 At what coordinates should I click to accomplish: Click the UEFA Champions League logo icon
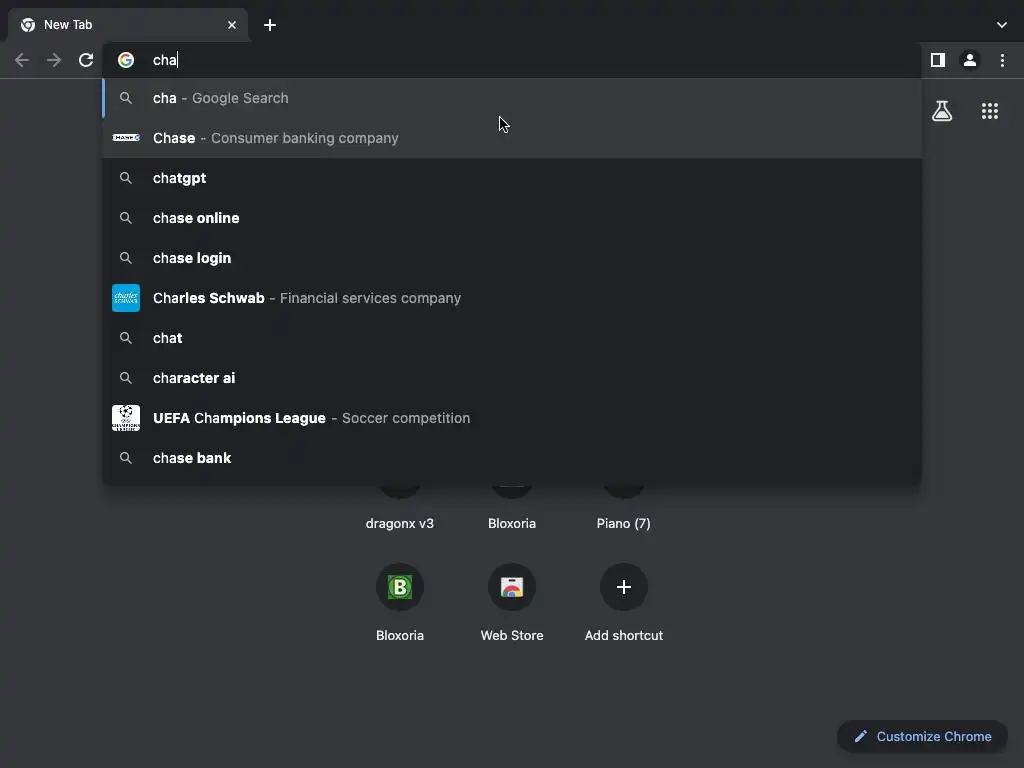pos(126,418)
